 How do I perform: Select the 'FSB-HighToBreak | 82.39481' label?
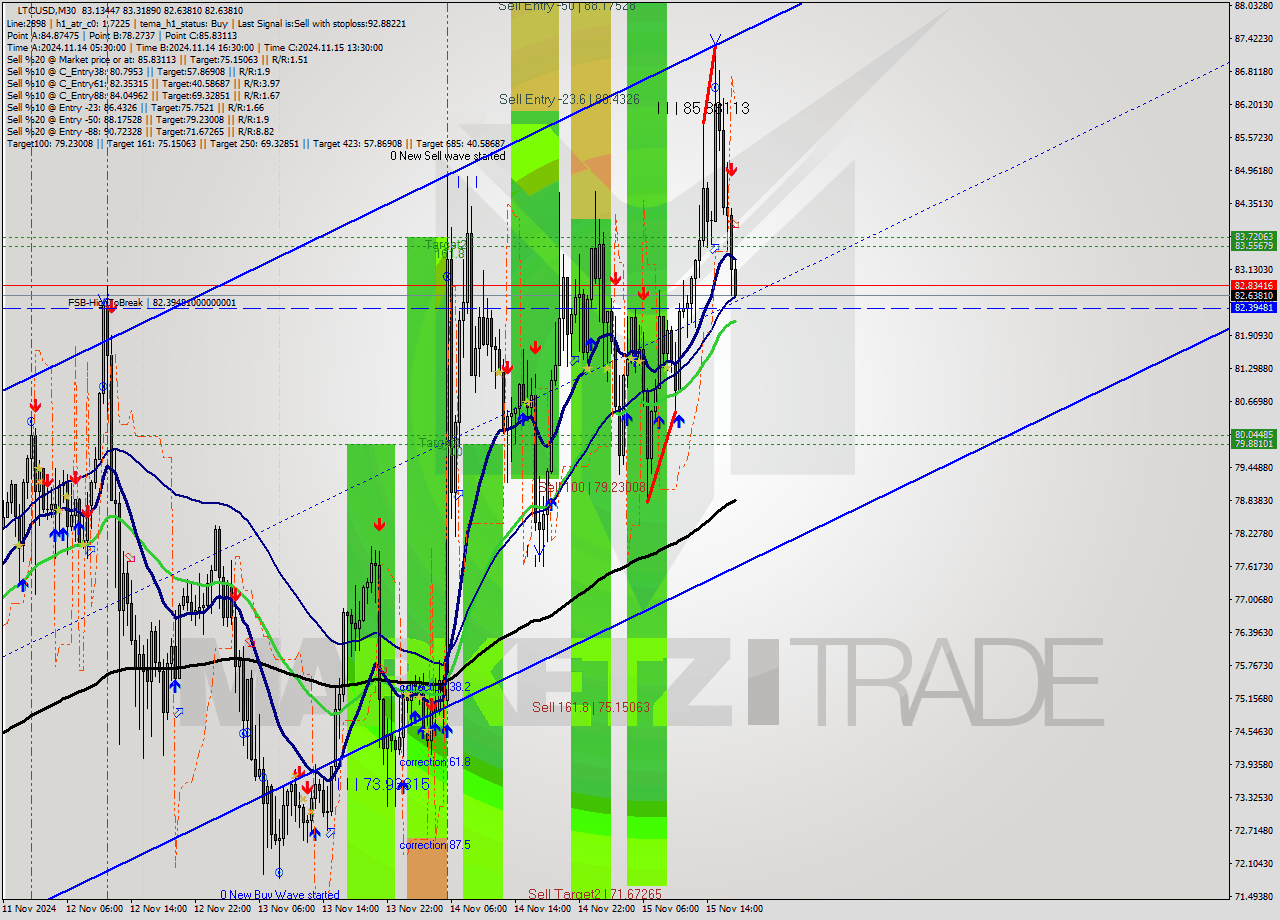click(x=152, y=302)
